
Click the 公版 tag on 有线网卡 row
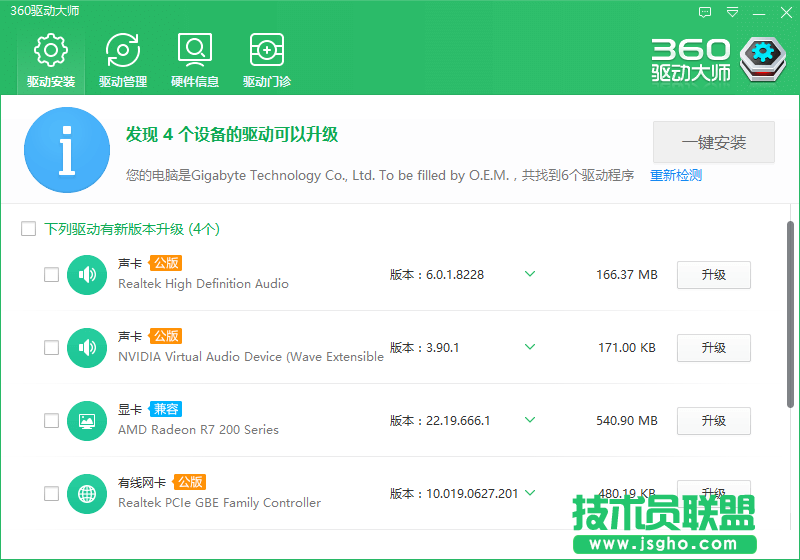click(x=189, y=482)
